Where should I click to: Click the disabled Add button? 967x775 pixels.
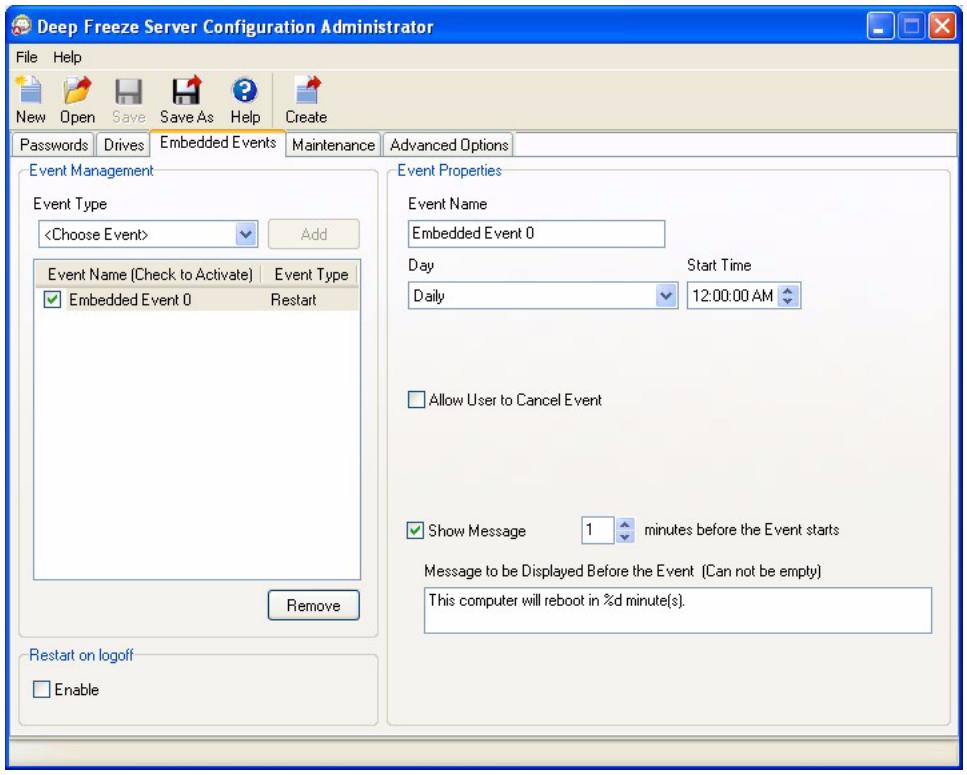click(x=314, y=234)
